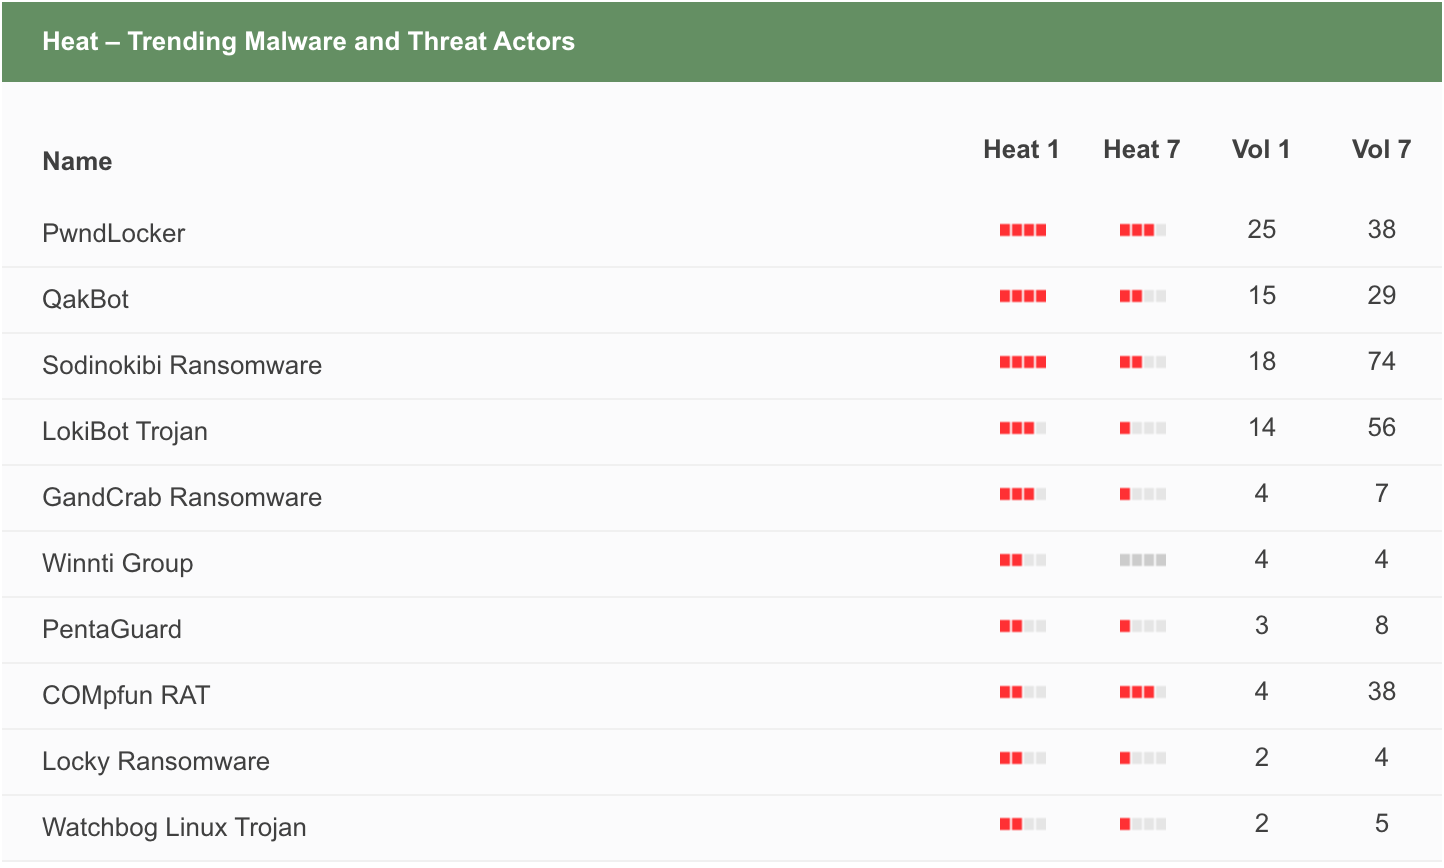The image size is (1444, 868).
Task: Click LokiBot Trojan Heat 1 indicator
Action: coord(1023,428)
